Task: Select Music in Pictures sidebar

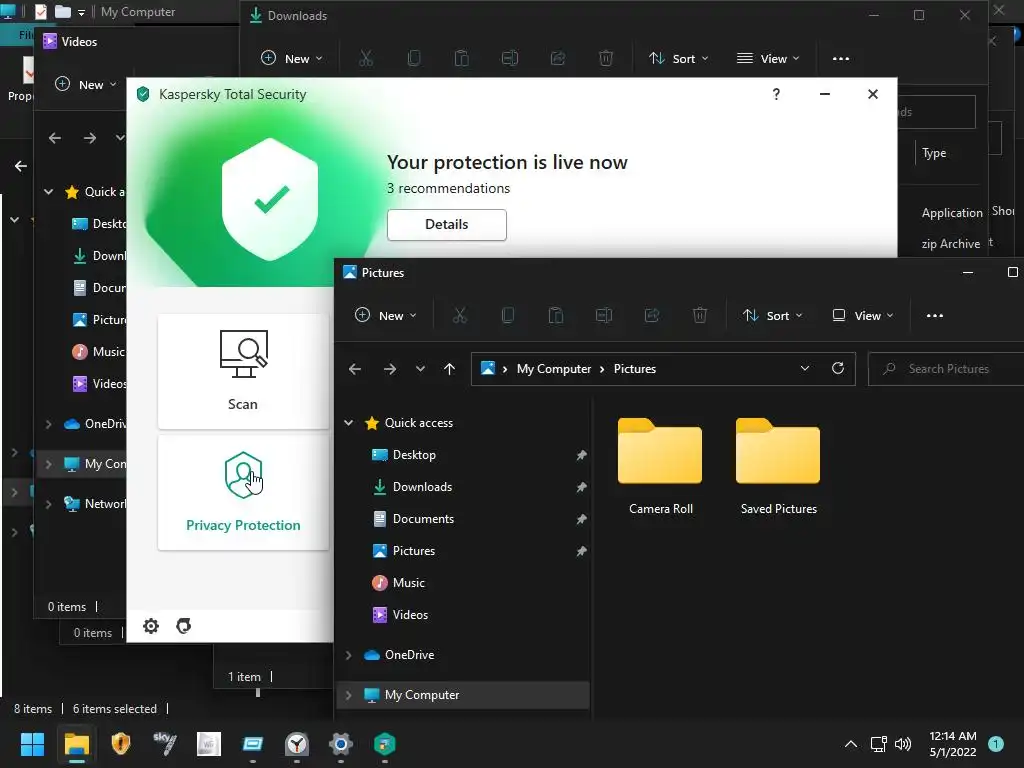Action: [x=409, y=583]
